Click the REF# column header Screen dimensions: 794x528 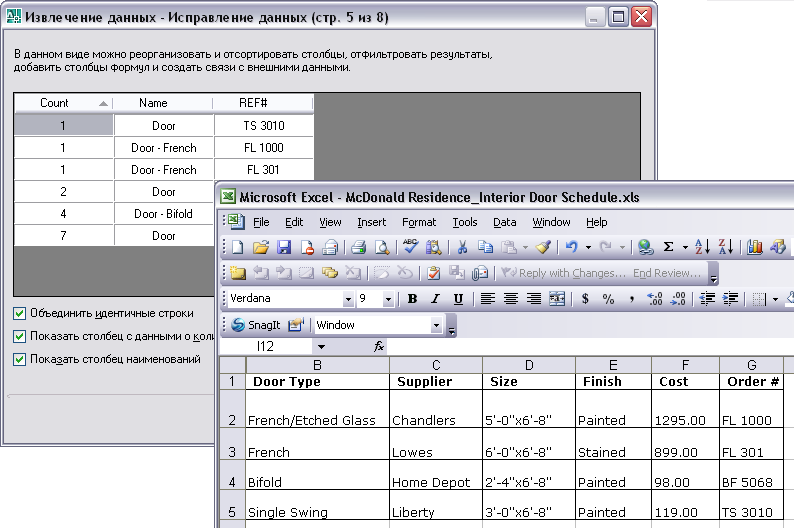coord(263,103)
